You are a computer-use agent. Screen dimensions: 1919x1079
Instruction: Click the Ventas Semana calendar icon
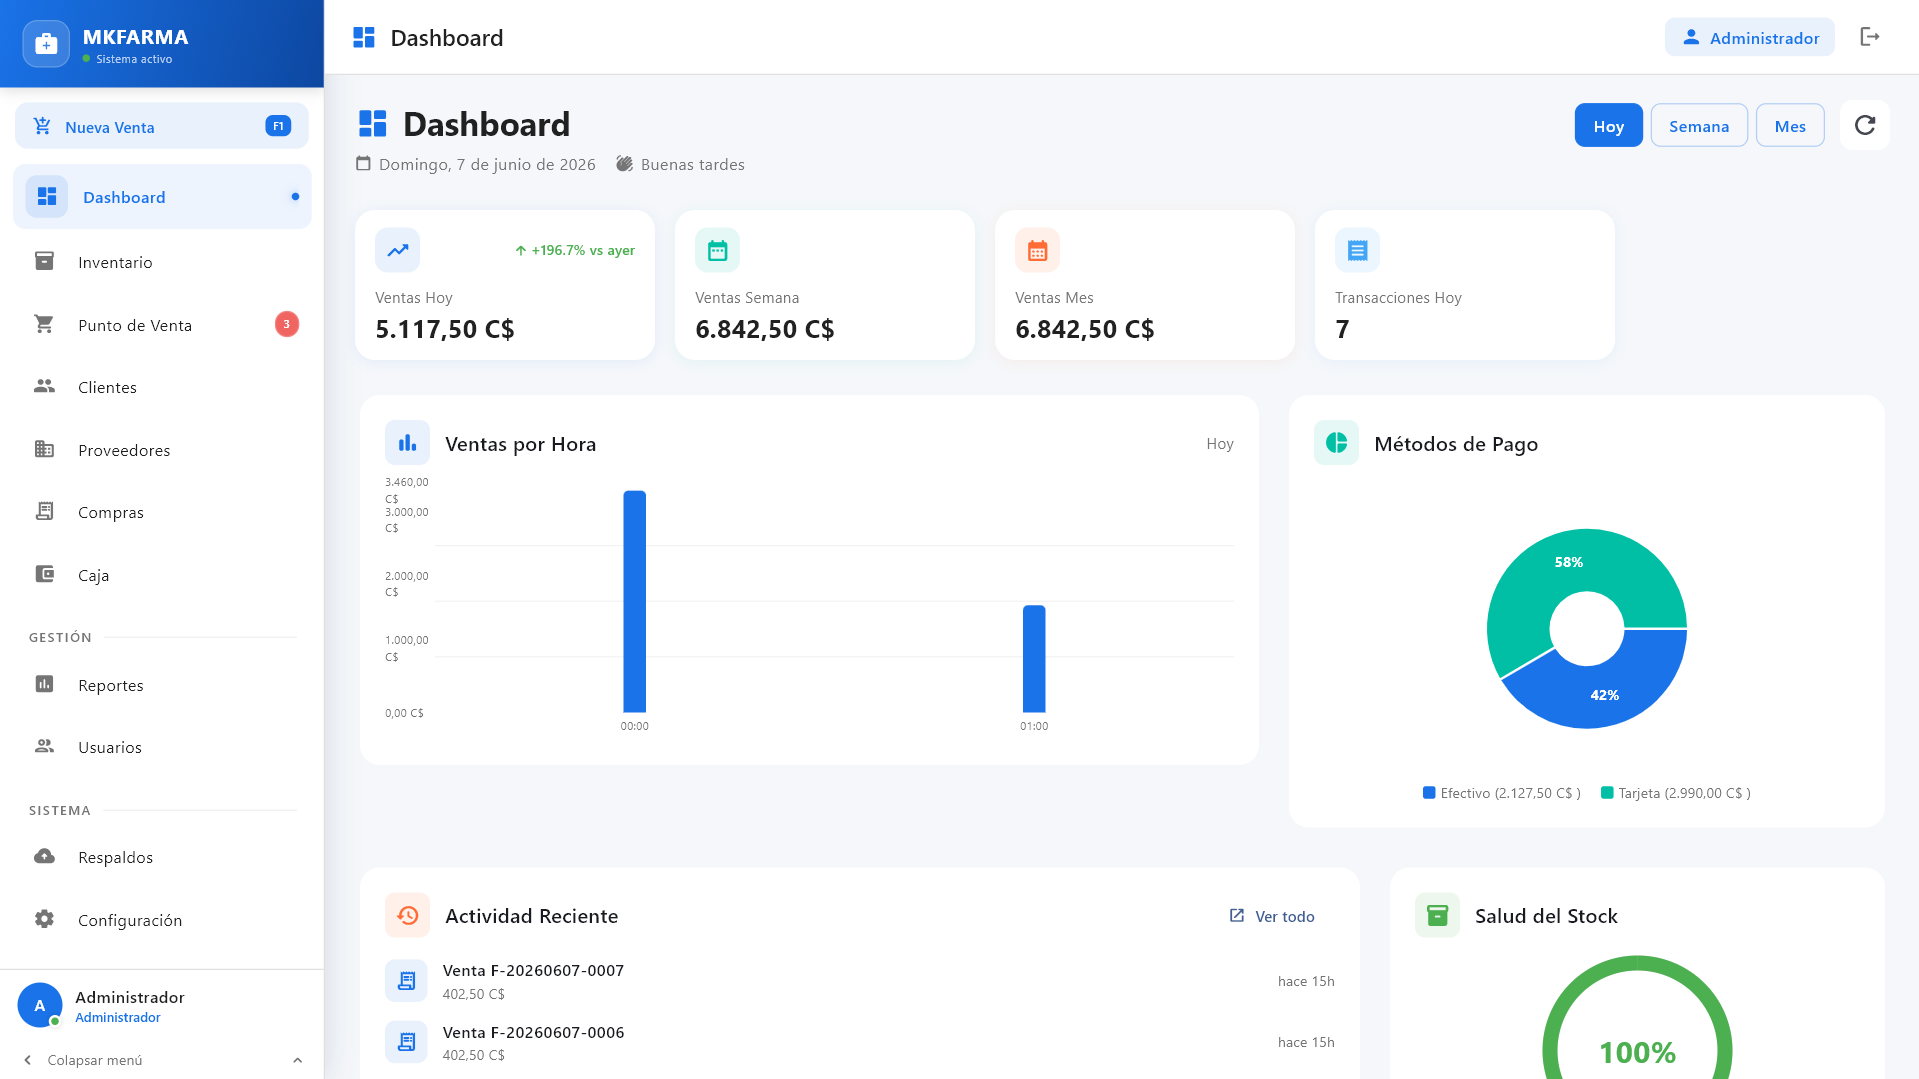click(x=717, y=250)
